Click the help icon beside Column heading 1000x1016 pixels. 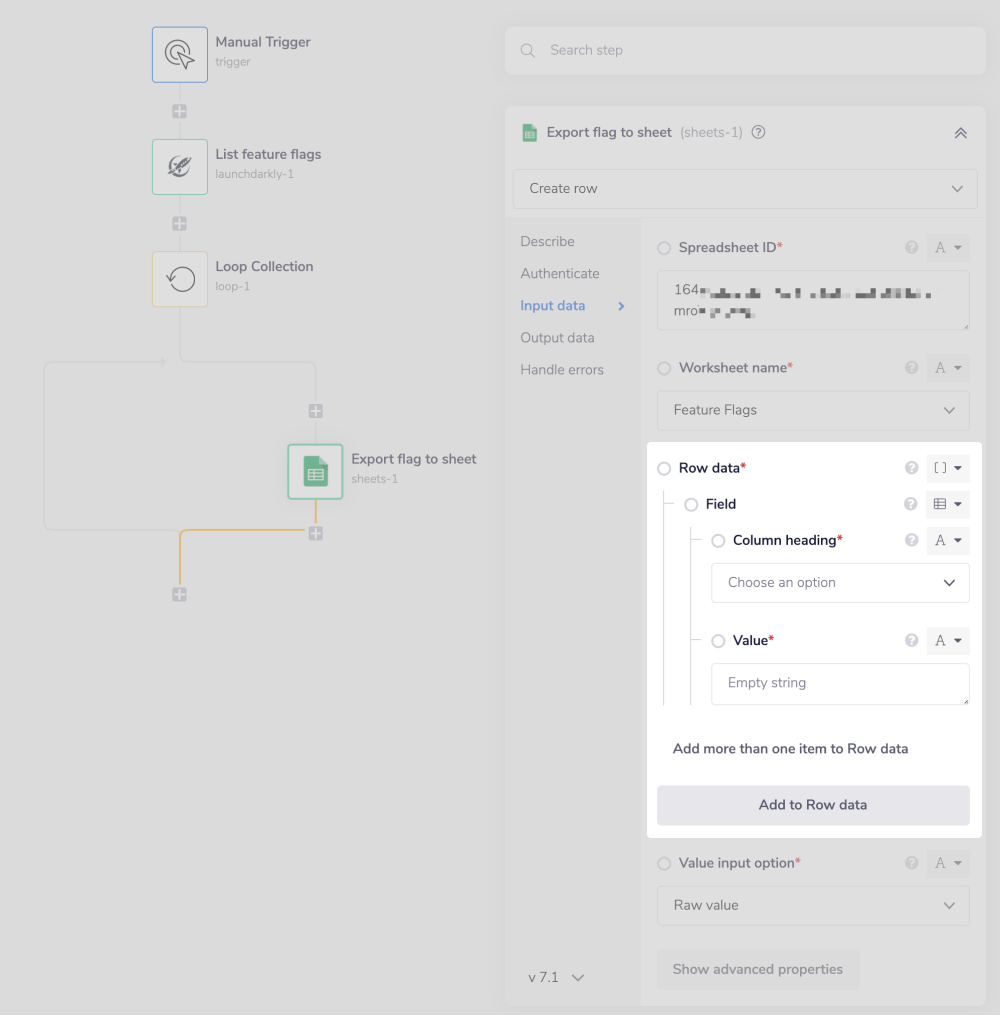tap(911, 540)
